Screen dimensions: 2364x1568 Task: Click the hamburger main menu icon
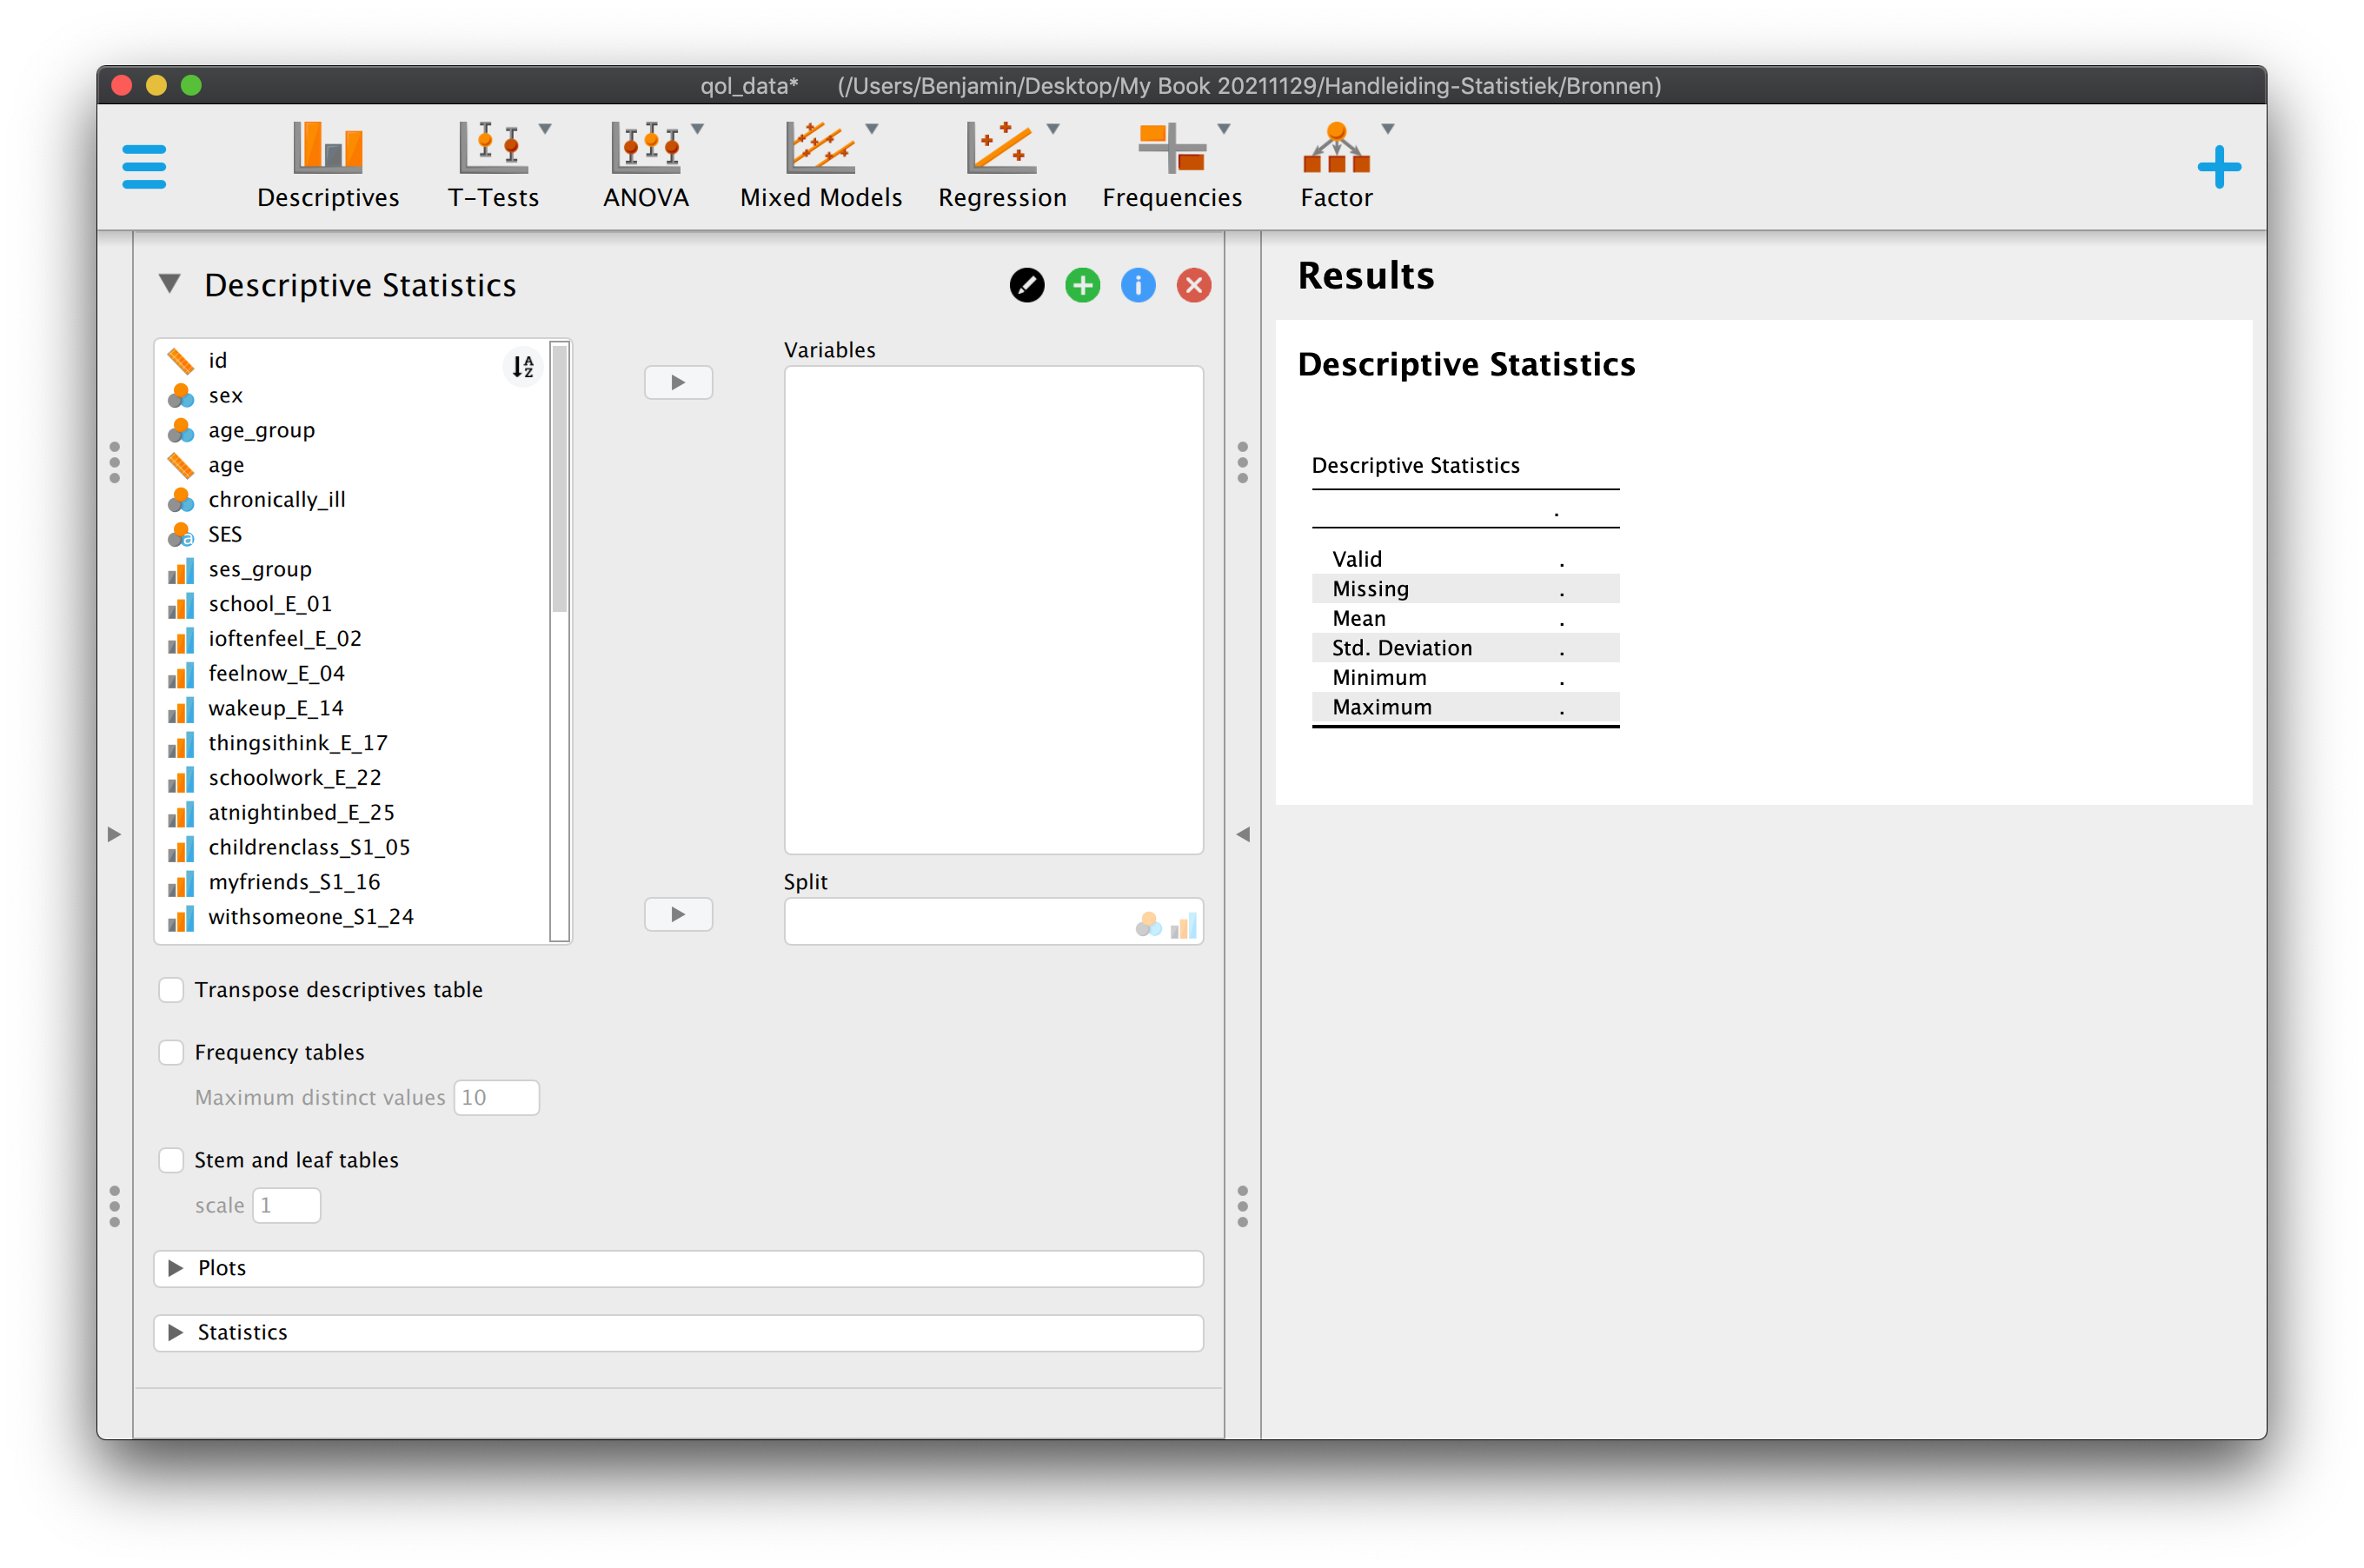click(144, 167)
